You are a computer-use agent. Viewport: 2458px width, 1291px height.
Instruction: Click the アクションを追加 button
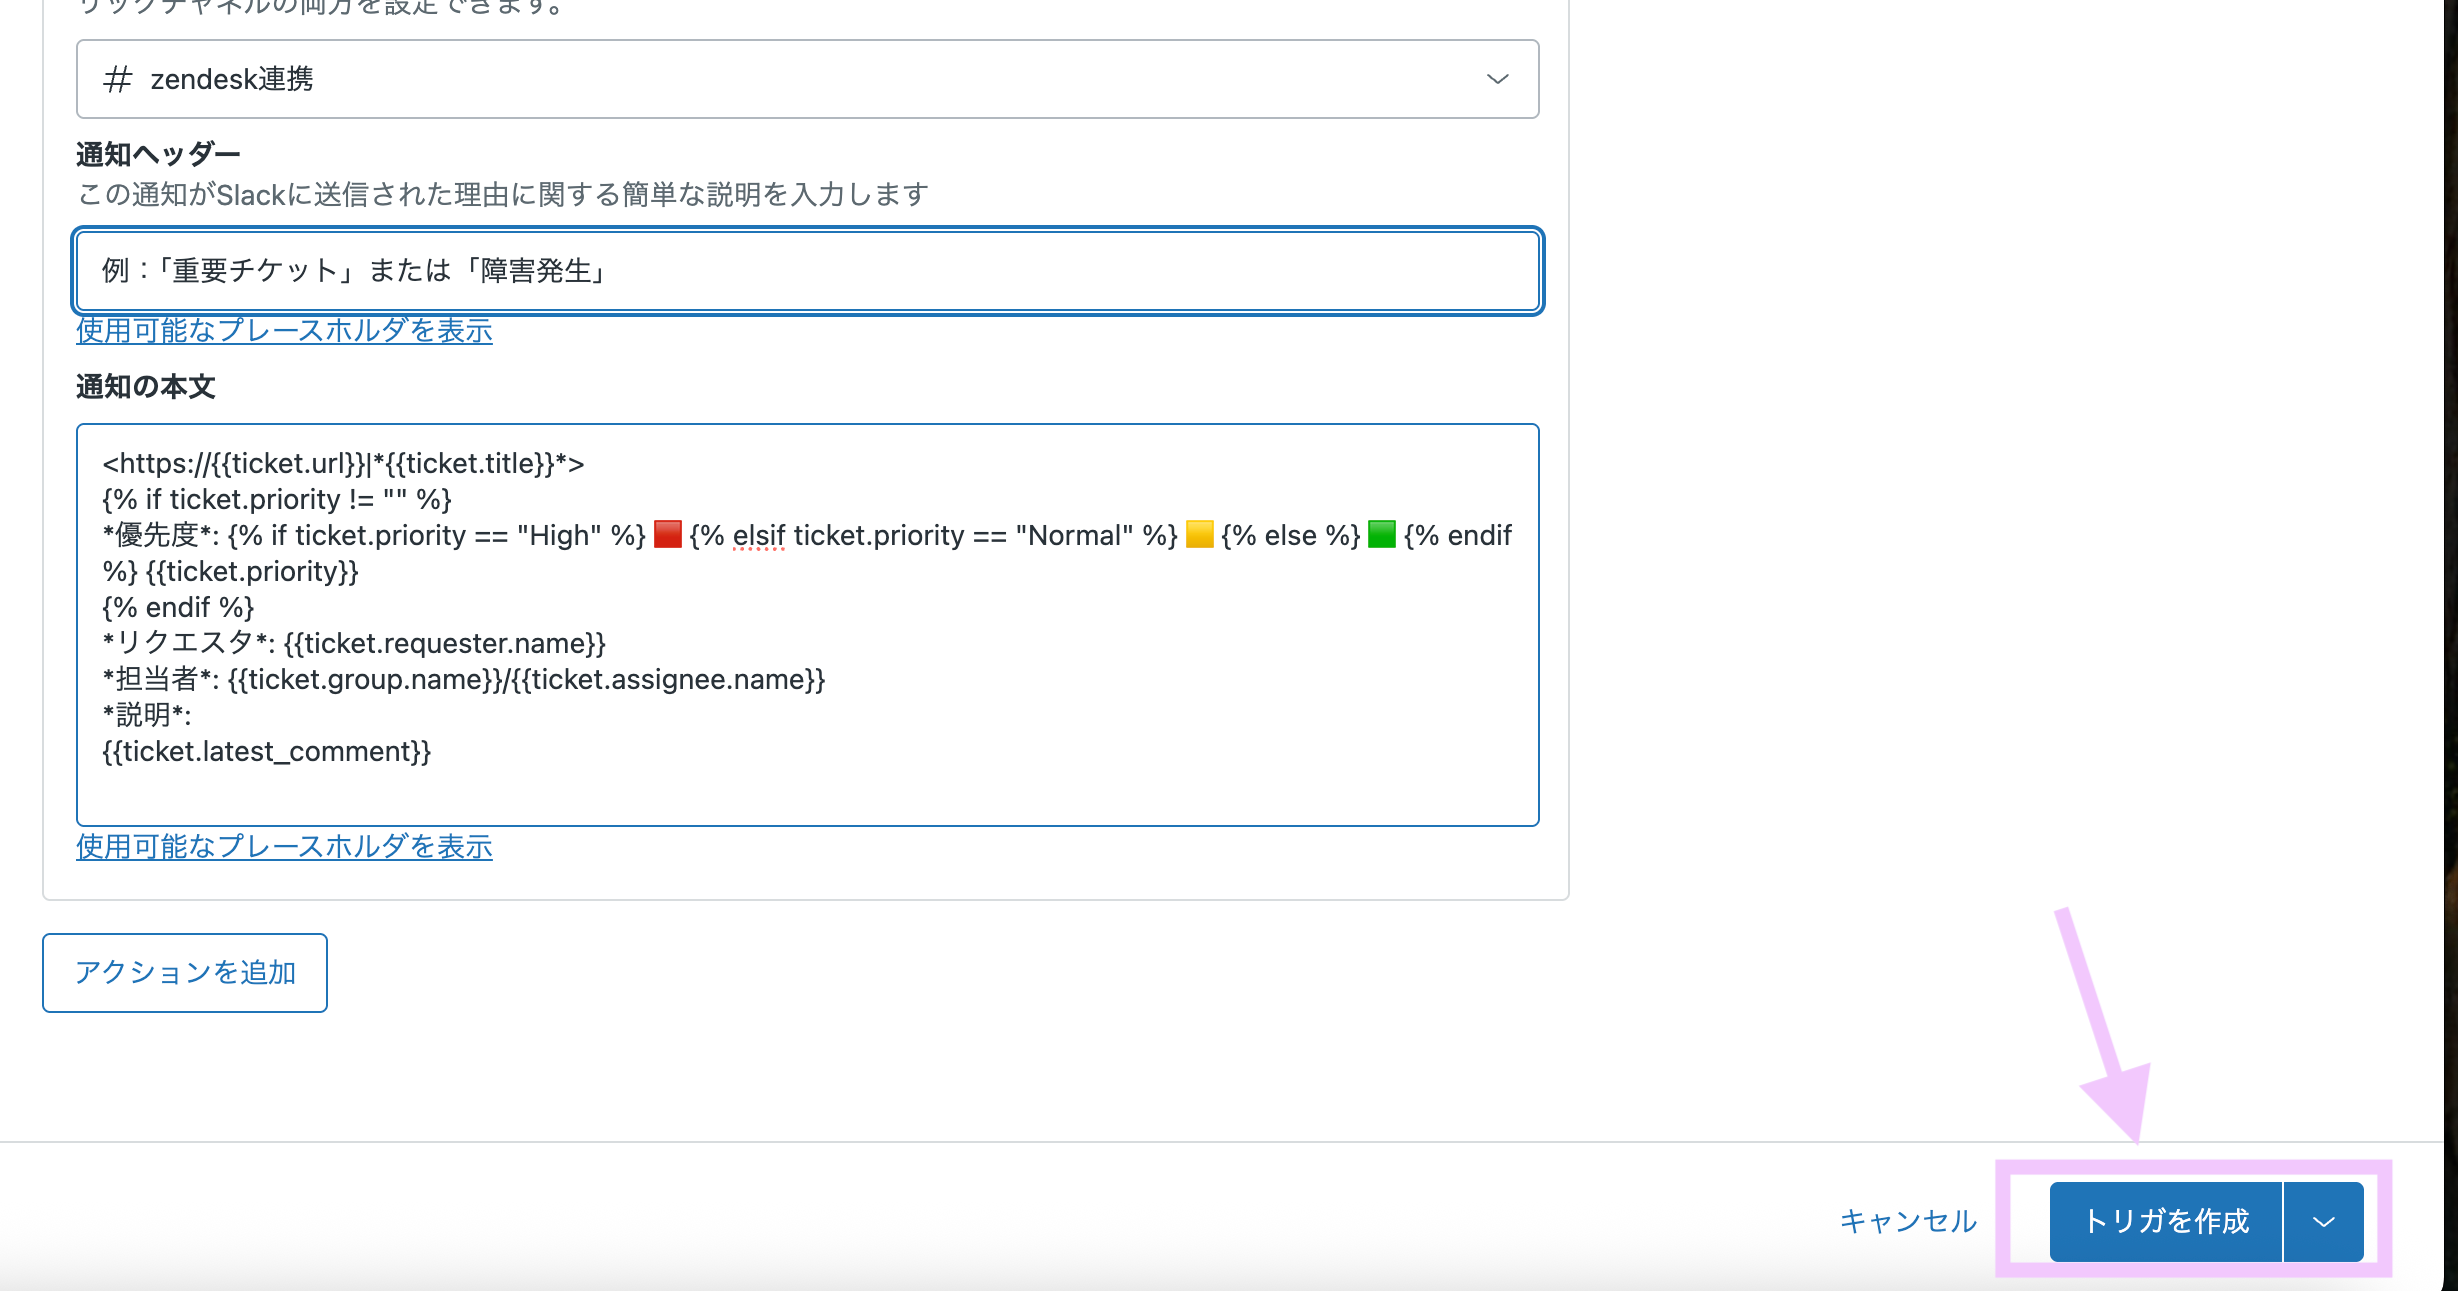185,973
